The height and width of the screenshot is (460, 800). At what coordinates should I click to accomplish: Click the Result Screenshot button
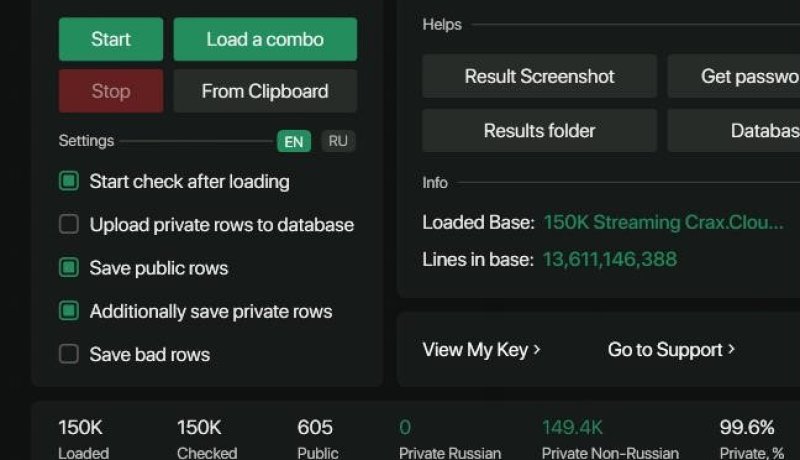[x=539, y=76]
